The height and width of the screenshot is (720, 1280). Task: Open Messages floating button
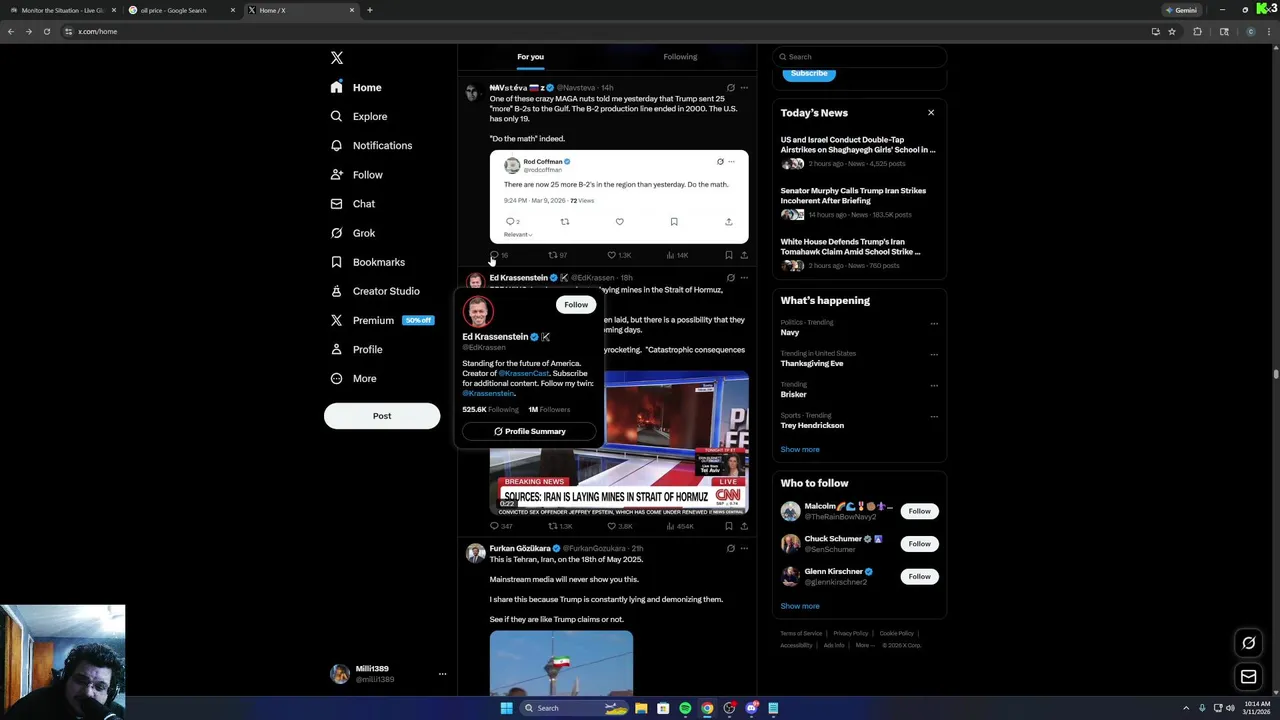[x=1248, y=677]
